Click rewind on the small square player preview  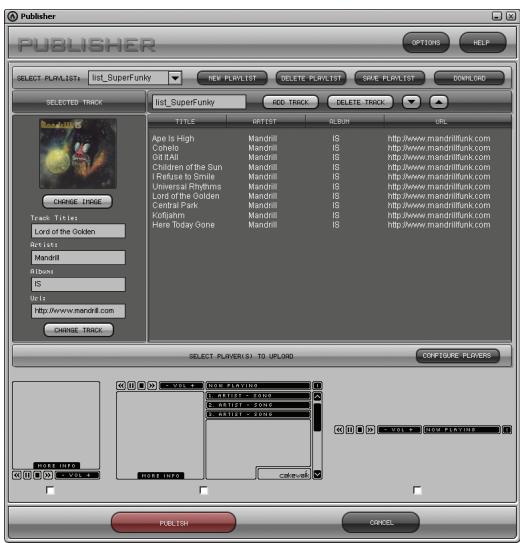click(17, 475)
